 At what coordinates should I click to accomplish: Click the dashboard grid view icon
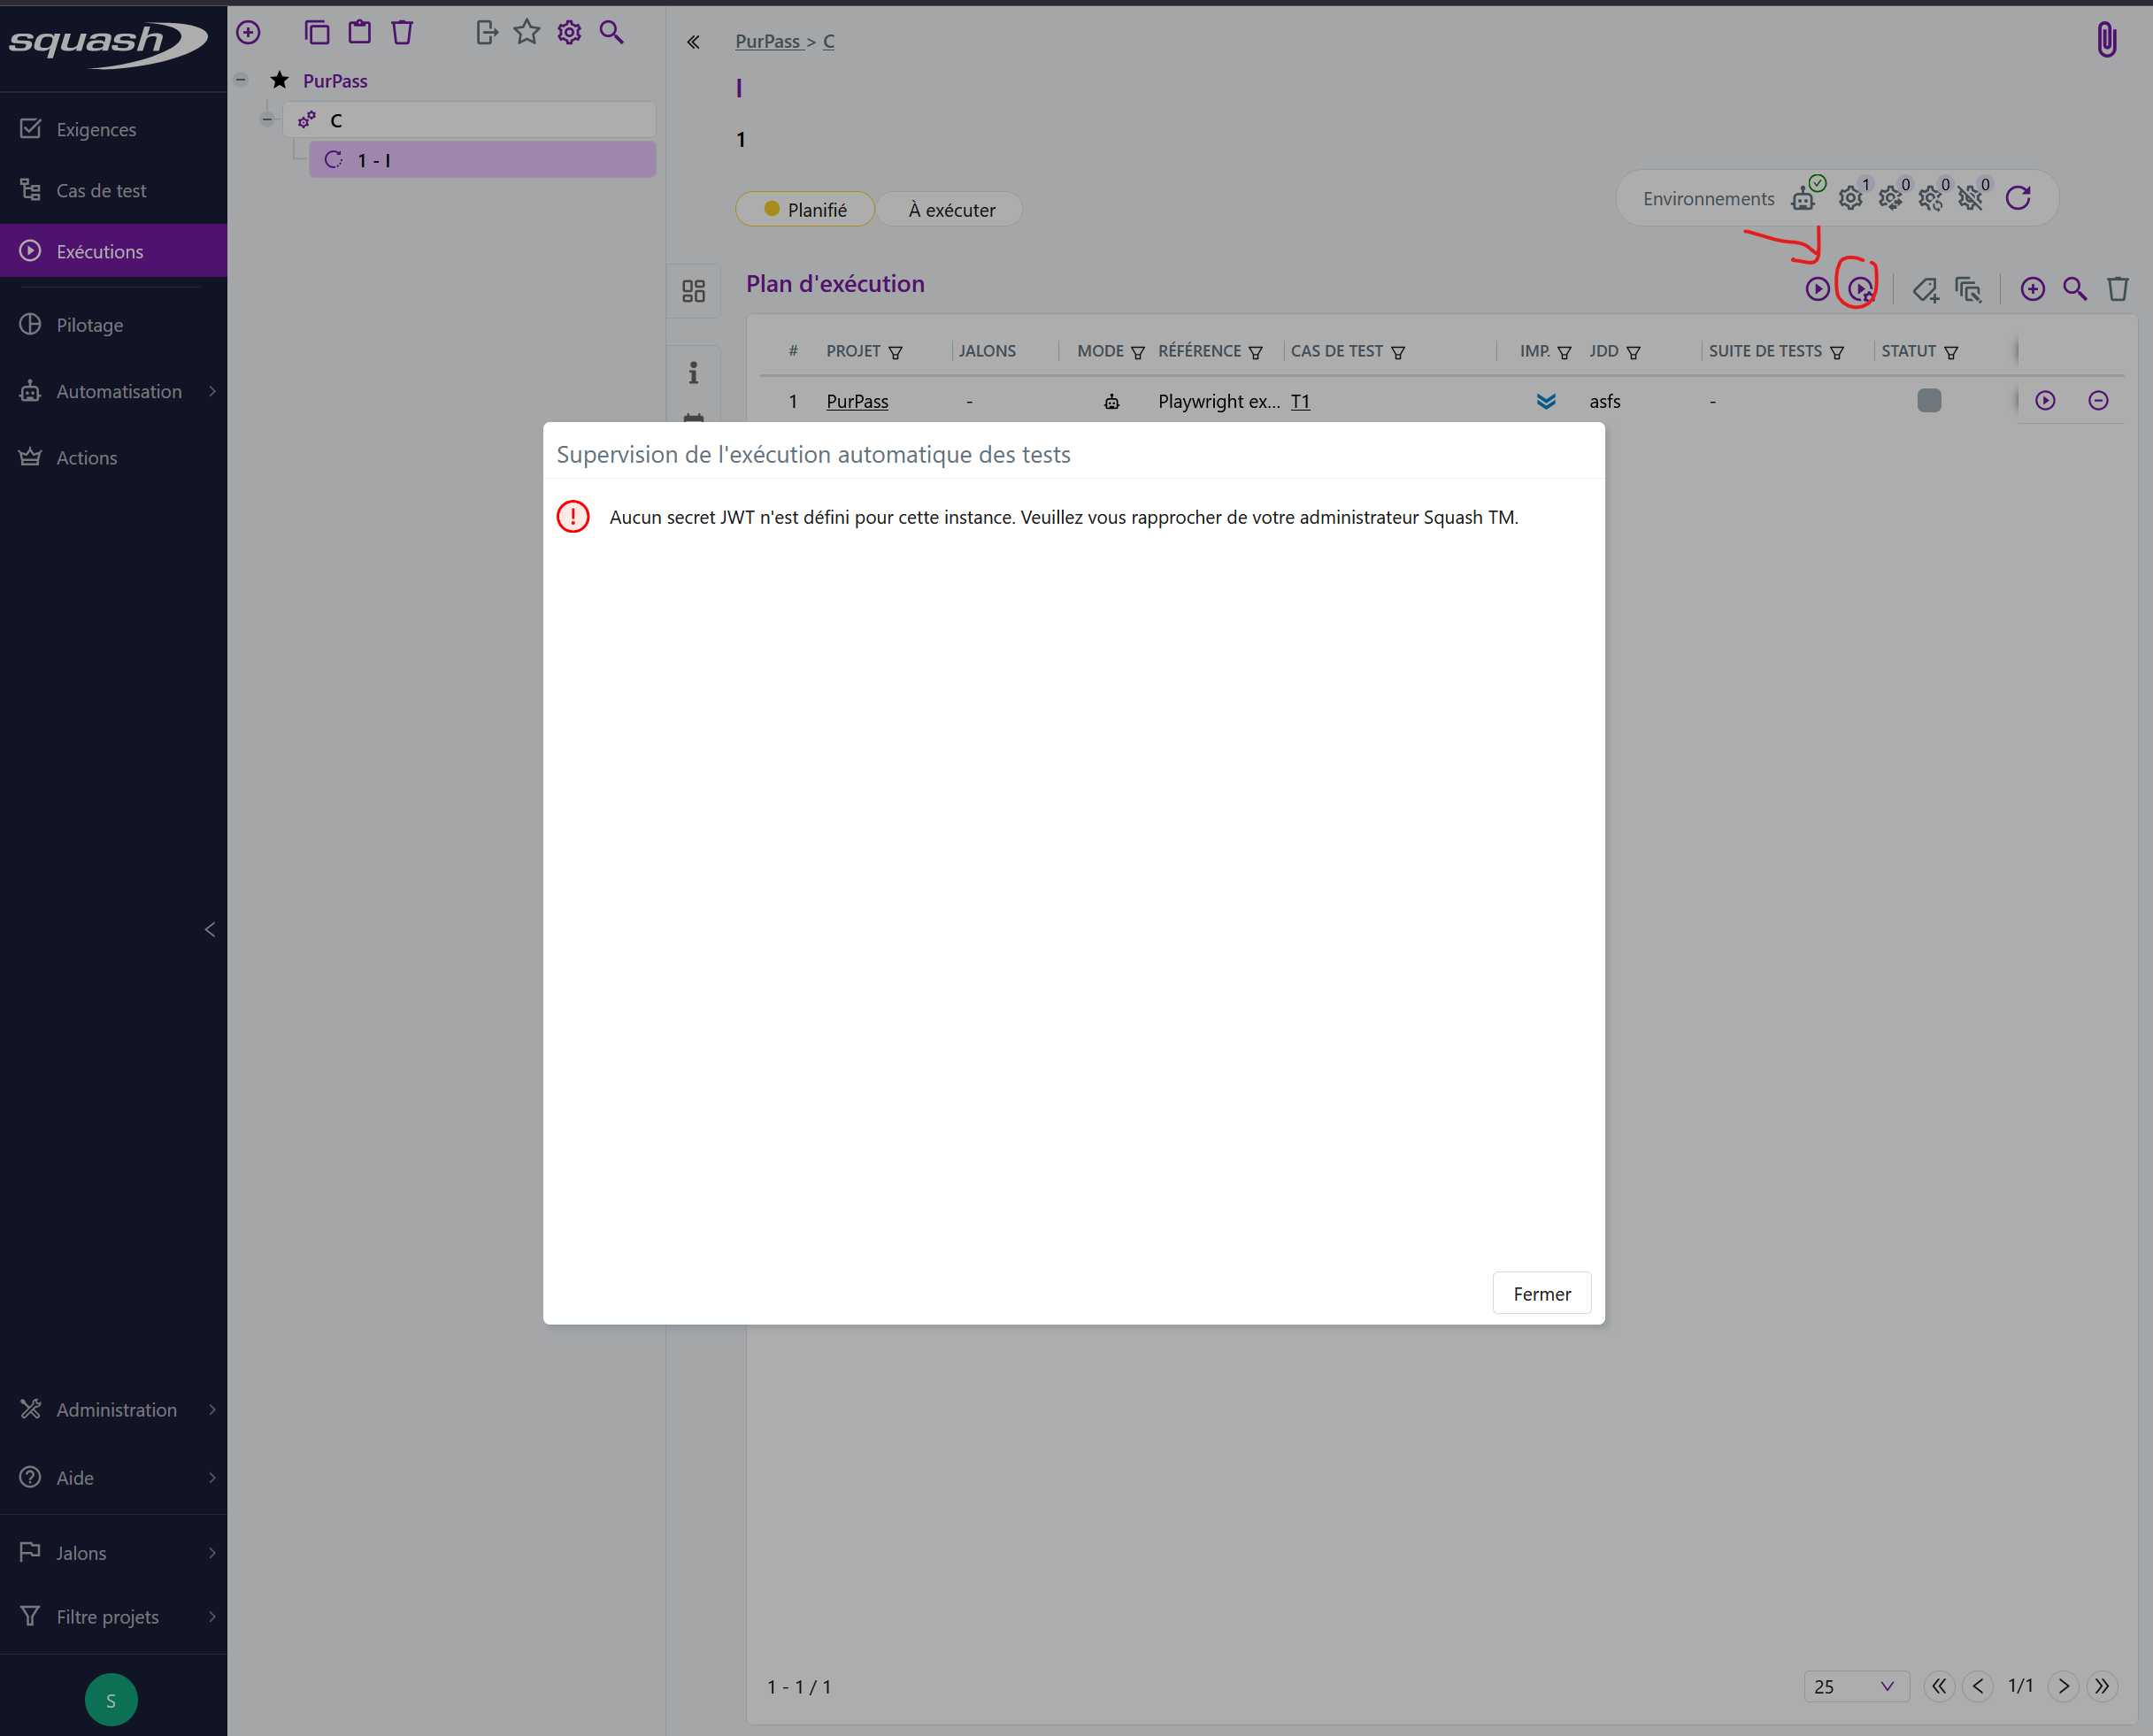pos(693,291)
